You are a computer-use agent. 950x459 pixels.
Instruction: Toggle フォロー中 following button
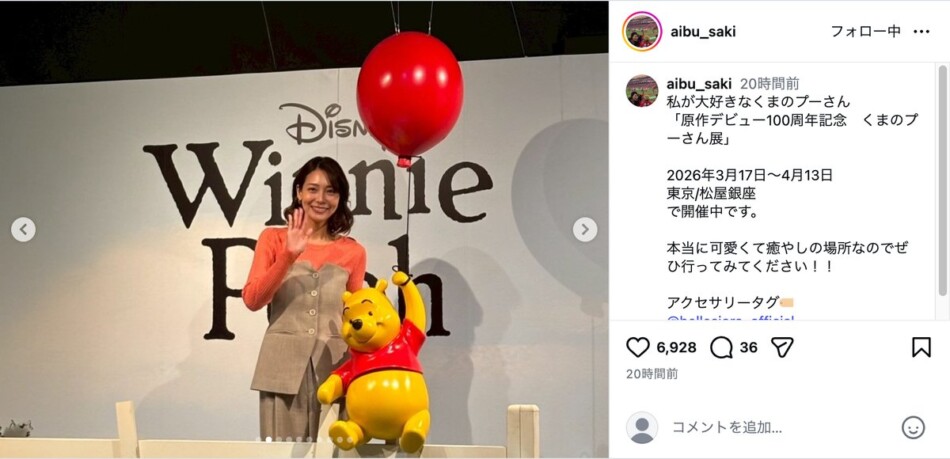coord(865,31)
